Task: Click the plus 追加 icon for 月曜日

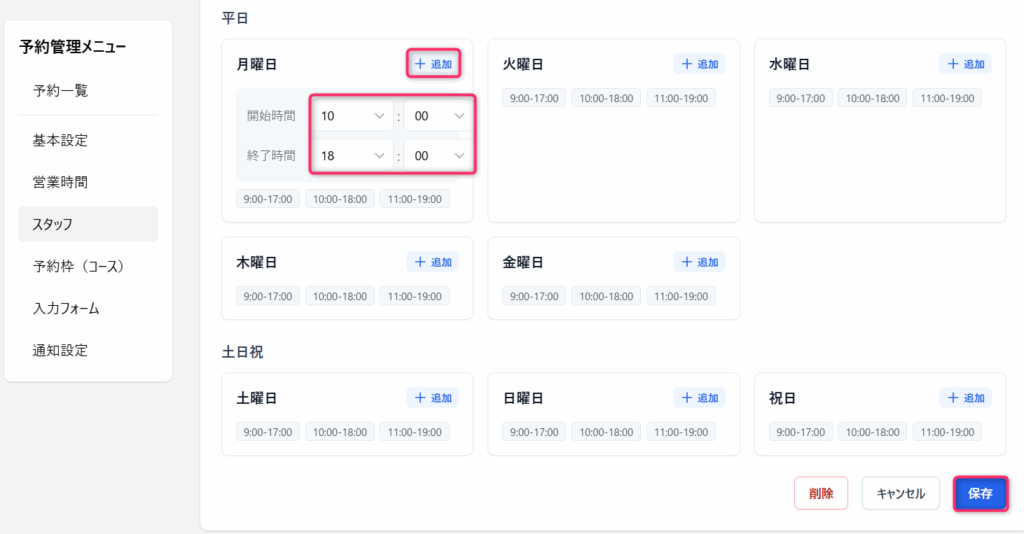Action: [432, 64]
